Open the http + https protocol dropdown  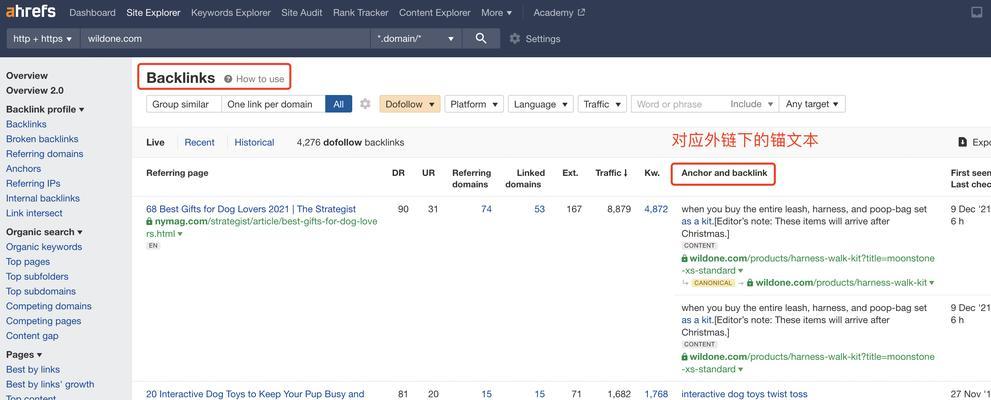(43, 39)
